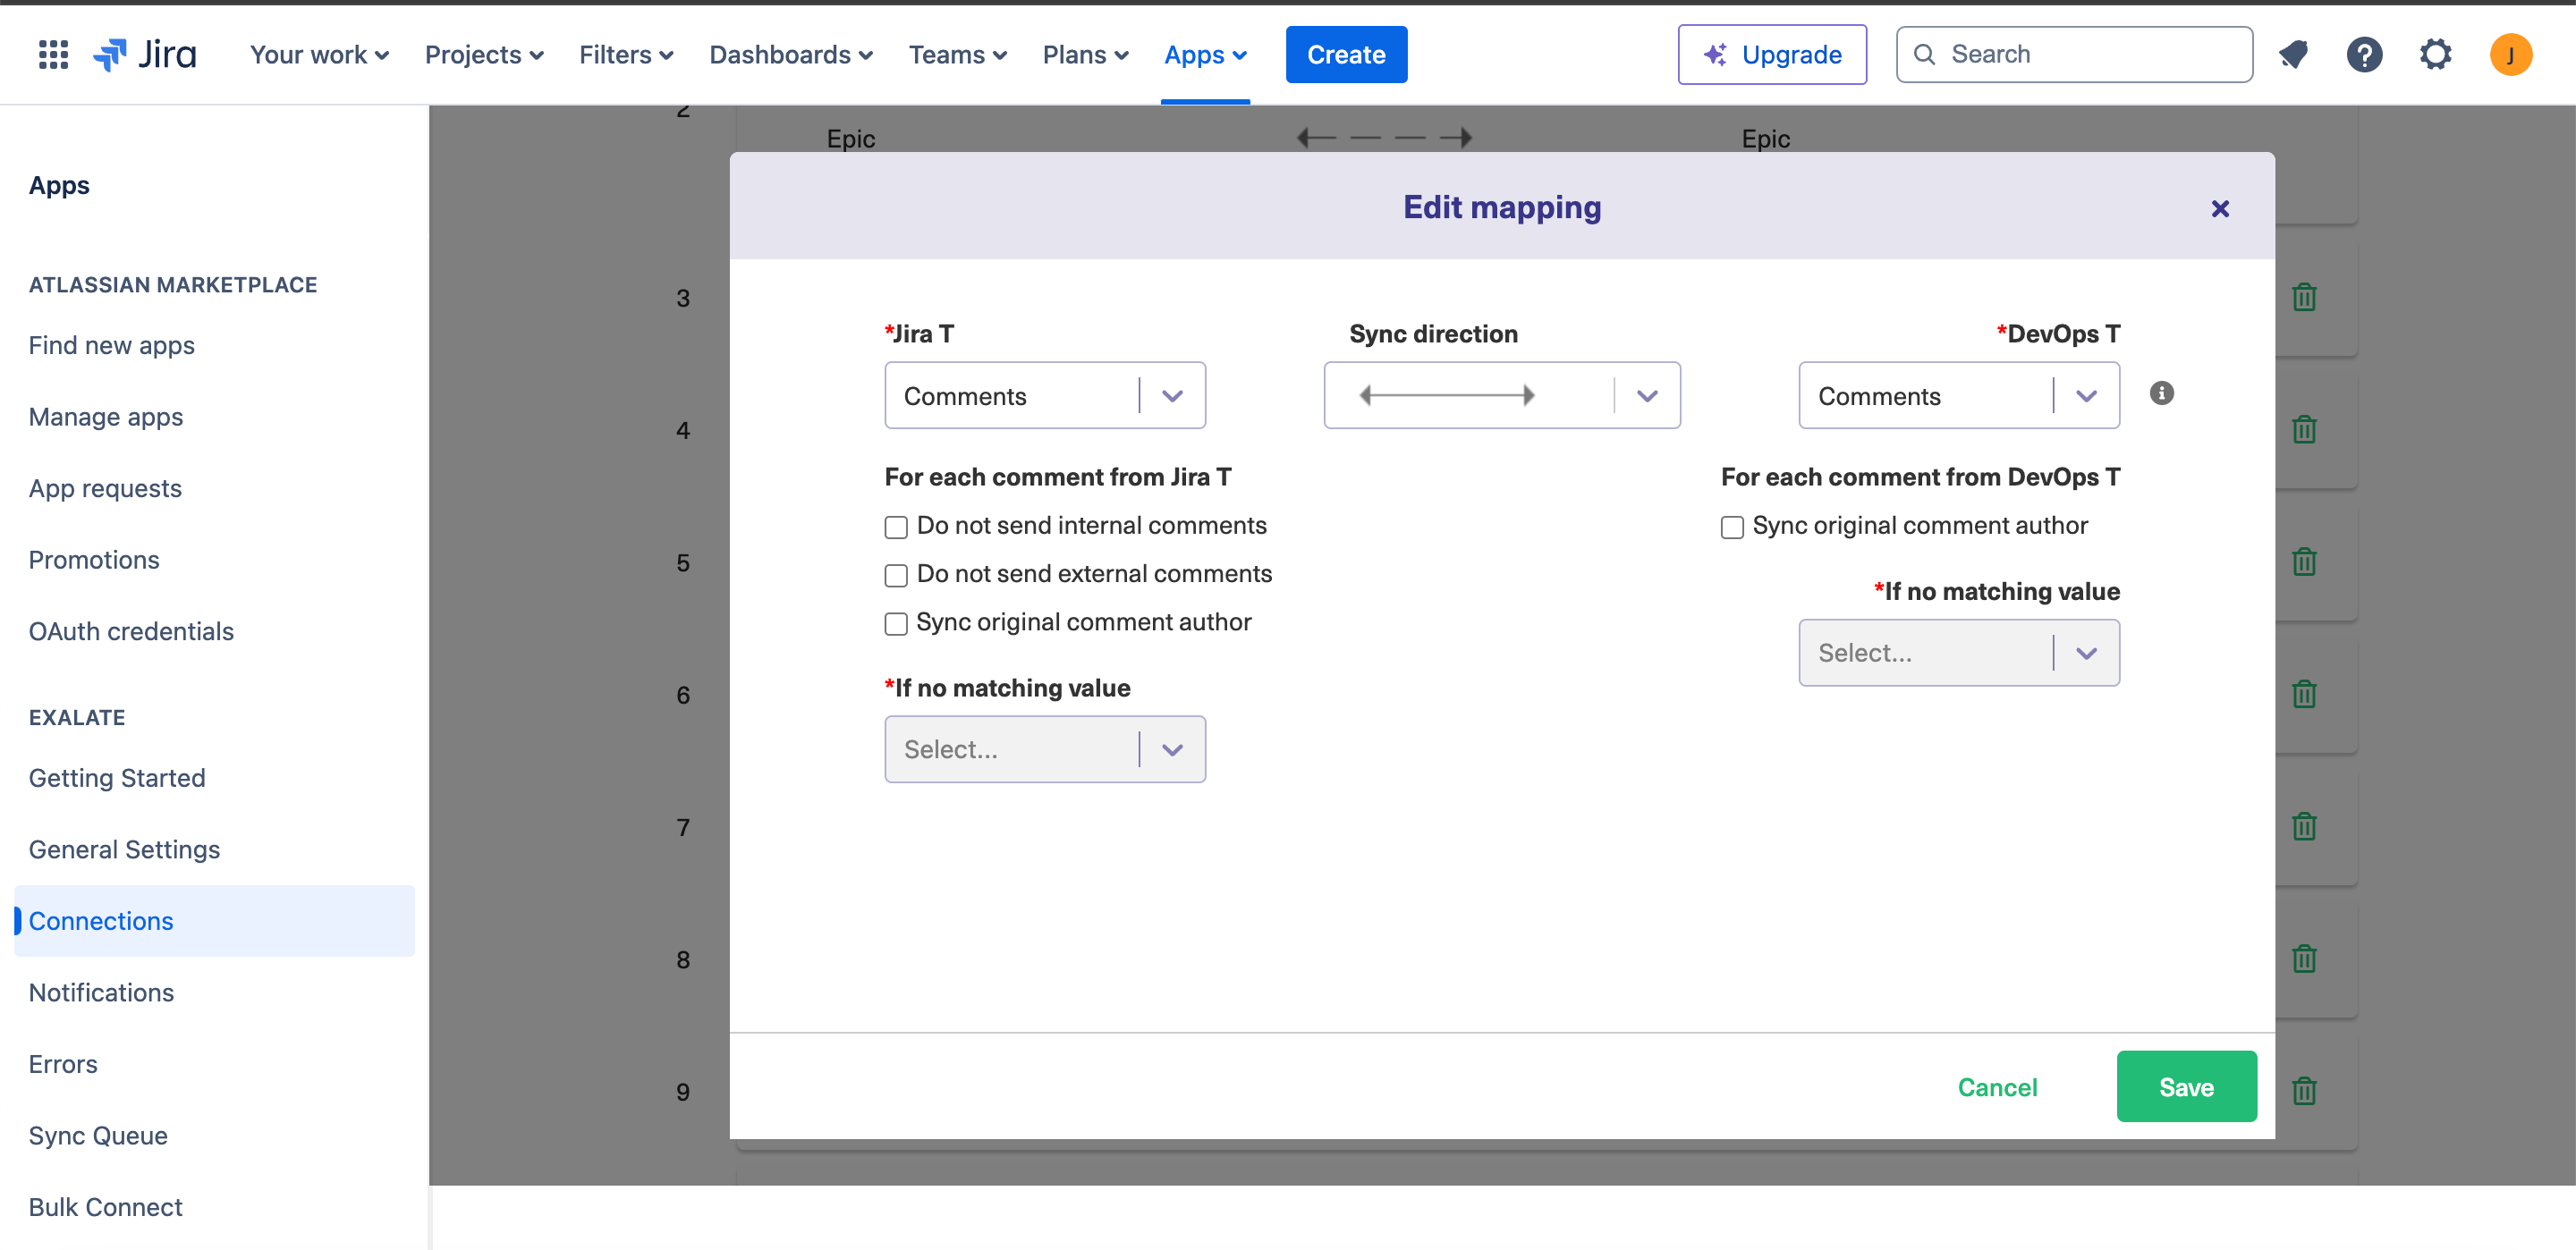2576x1250 pixels.
Task: Click the Jira logo
Action: coord(145,54)
